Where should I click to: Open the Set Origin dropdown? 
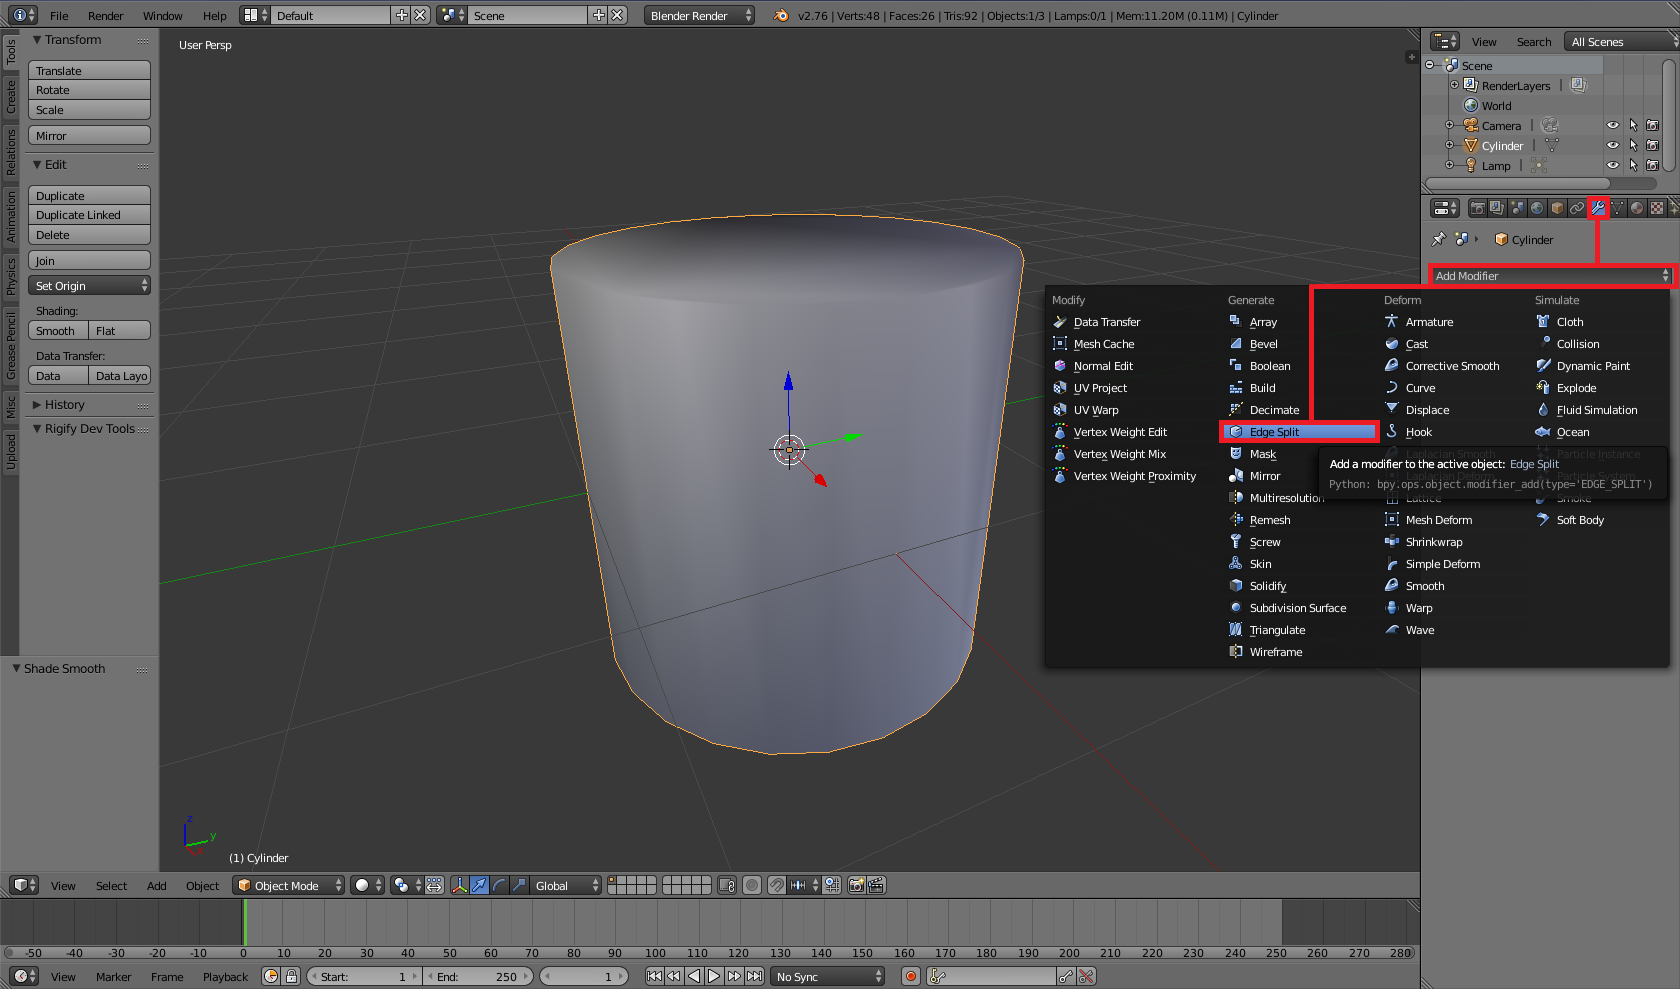coord(89,286)
